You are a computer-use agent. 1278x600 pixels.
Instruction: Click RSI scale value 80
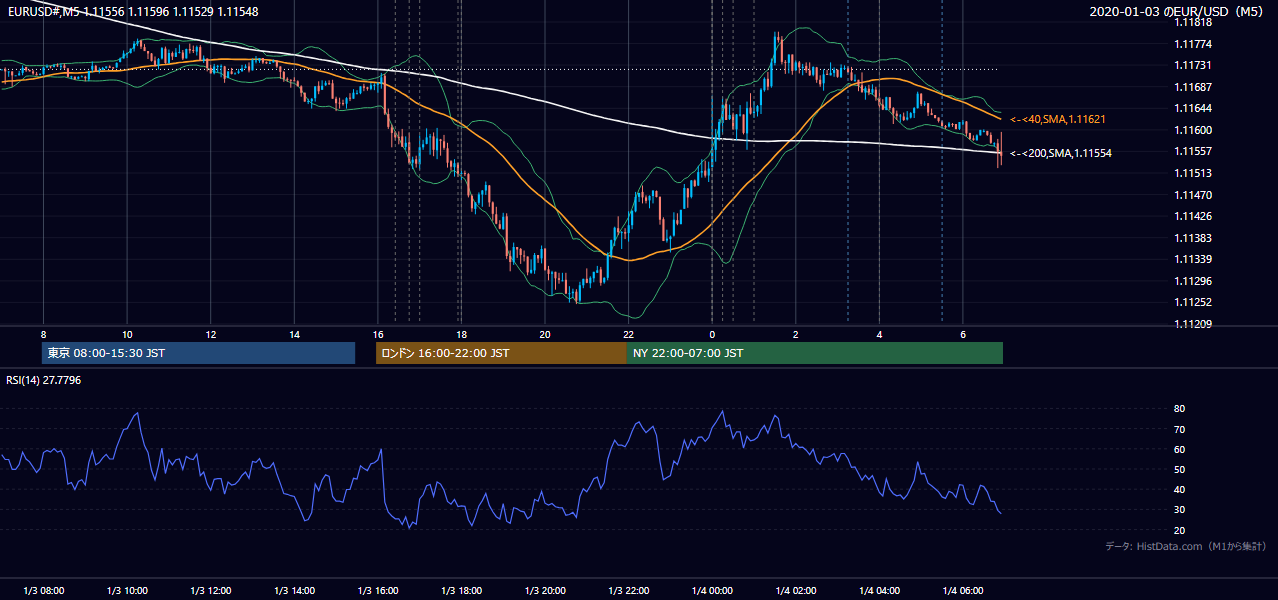click(1180, 409)
